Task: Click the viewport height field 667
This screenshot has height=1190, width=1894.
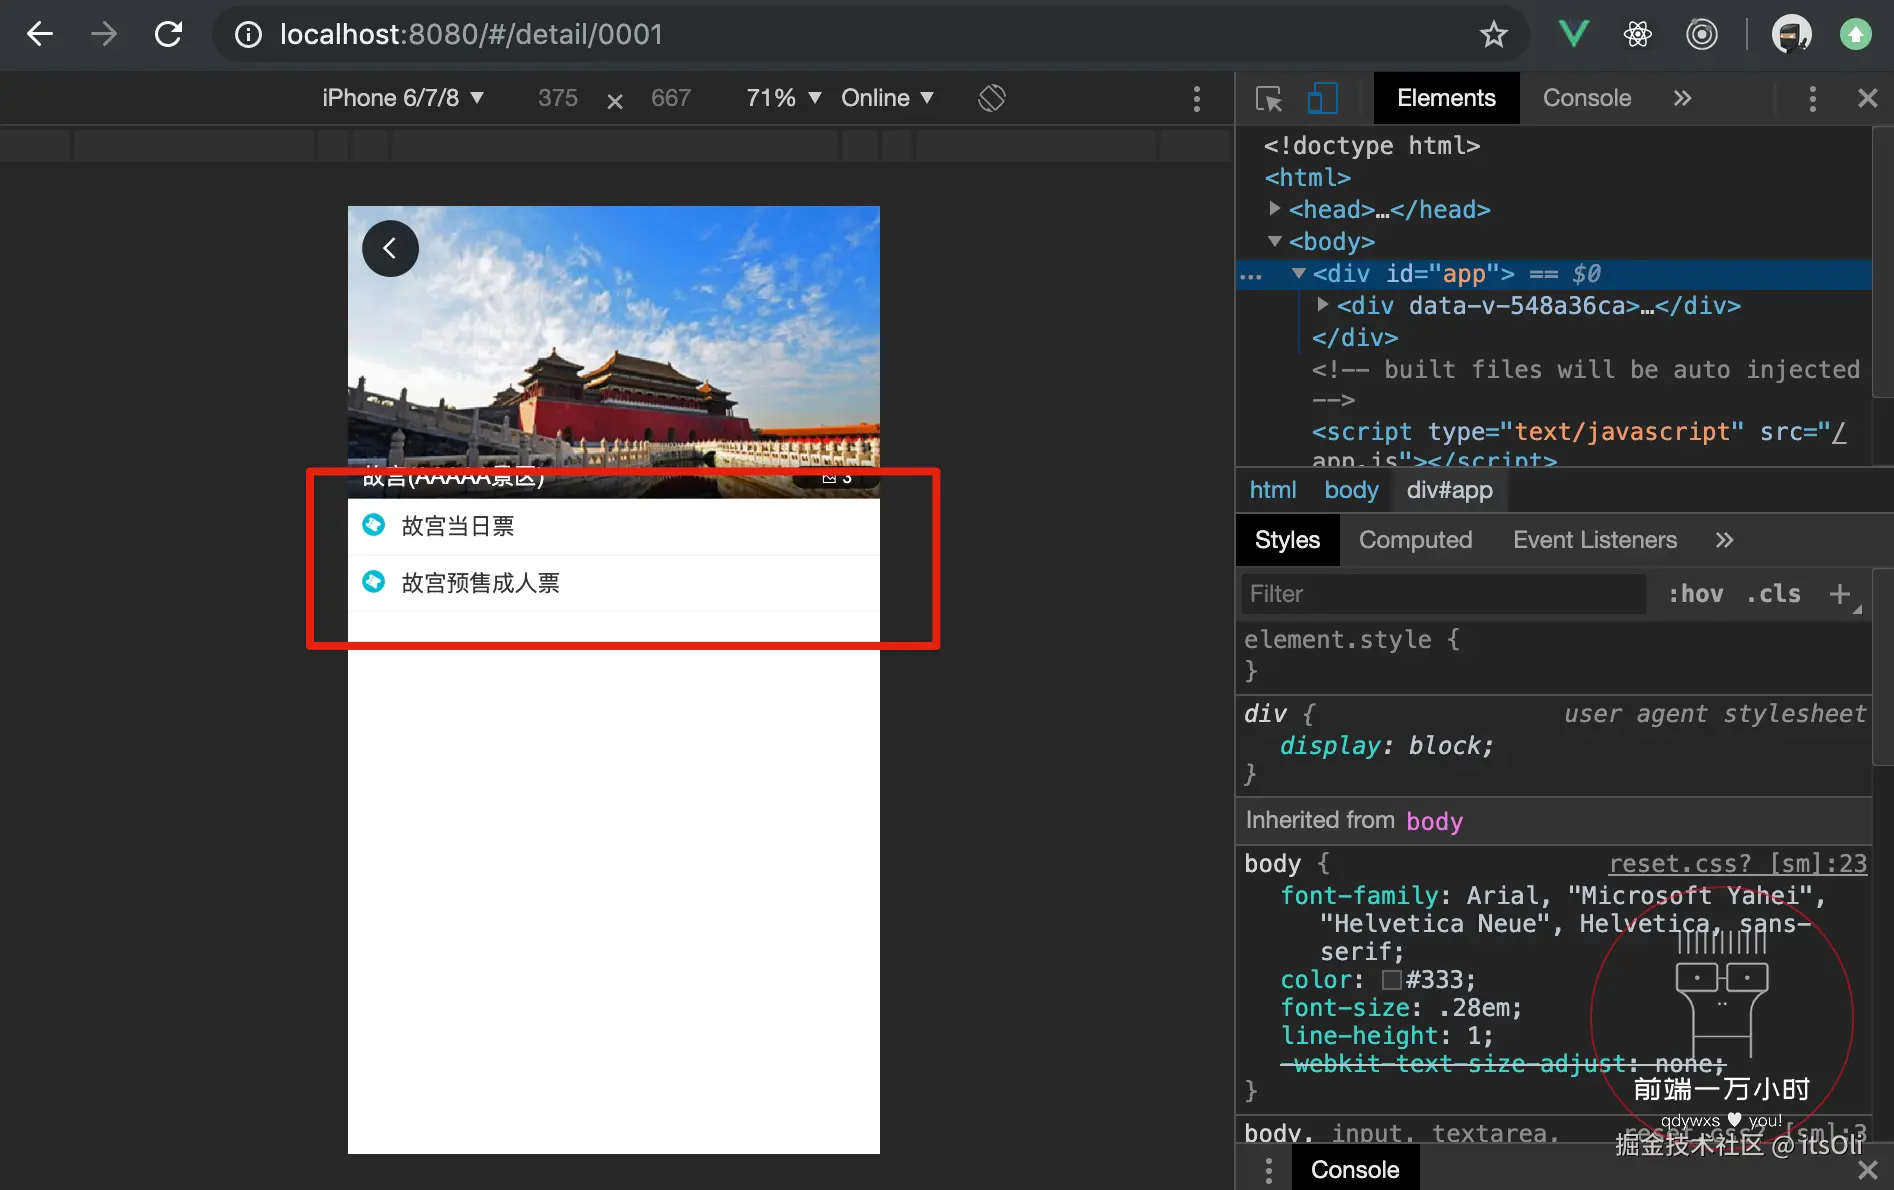Action: click(671, 98)
